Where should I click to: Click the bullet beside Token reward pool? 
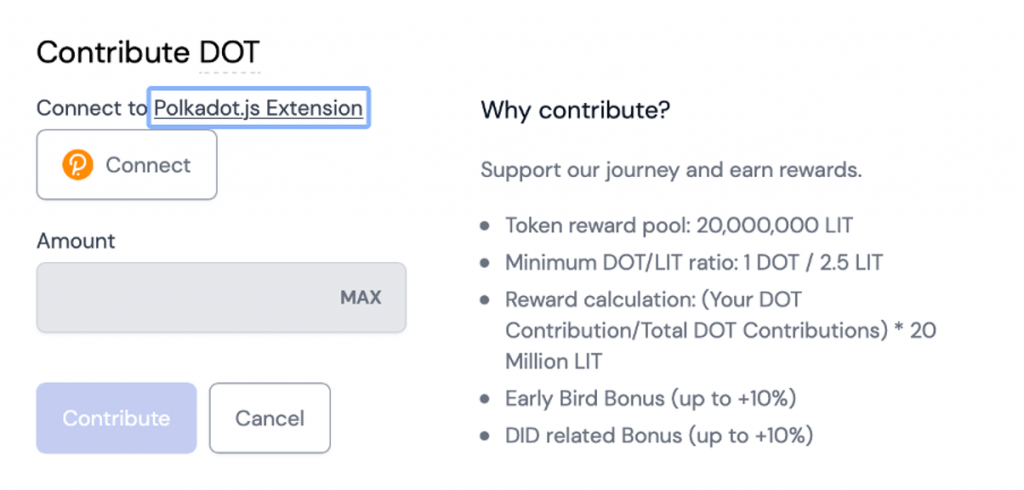485,226
